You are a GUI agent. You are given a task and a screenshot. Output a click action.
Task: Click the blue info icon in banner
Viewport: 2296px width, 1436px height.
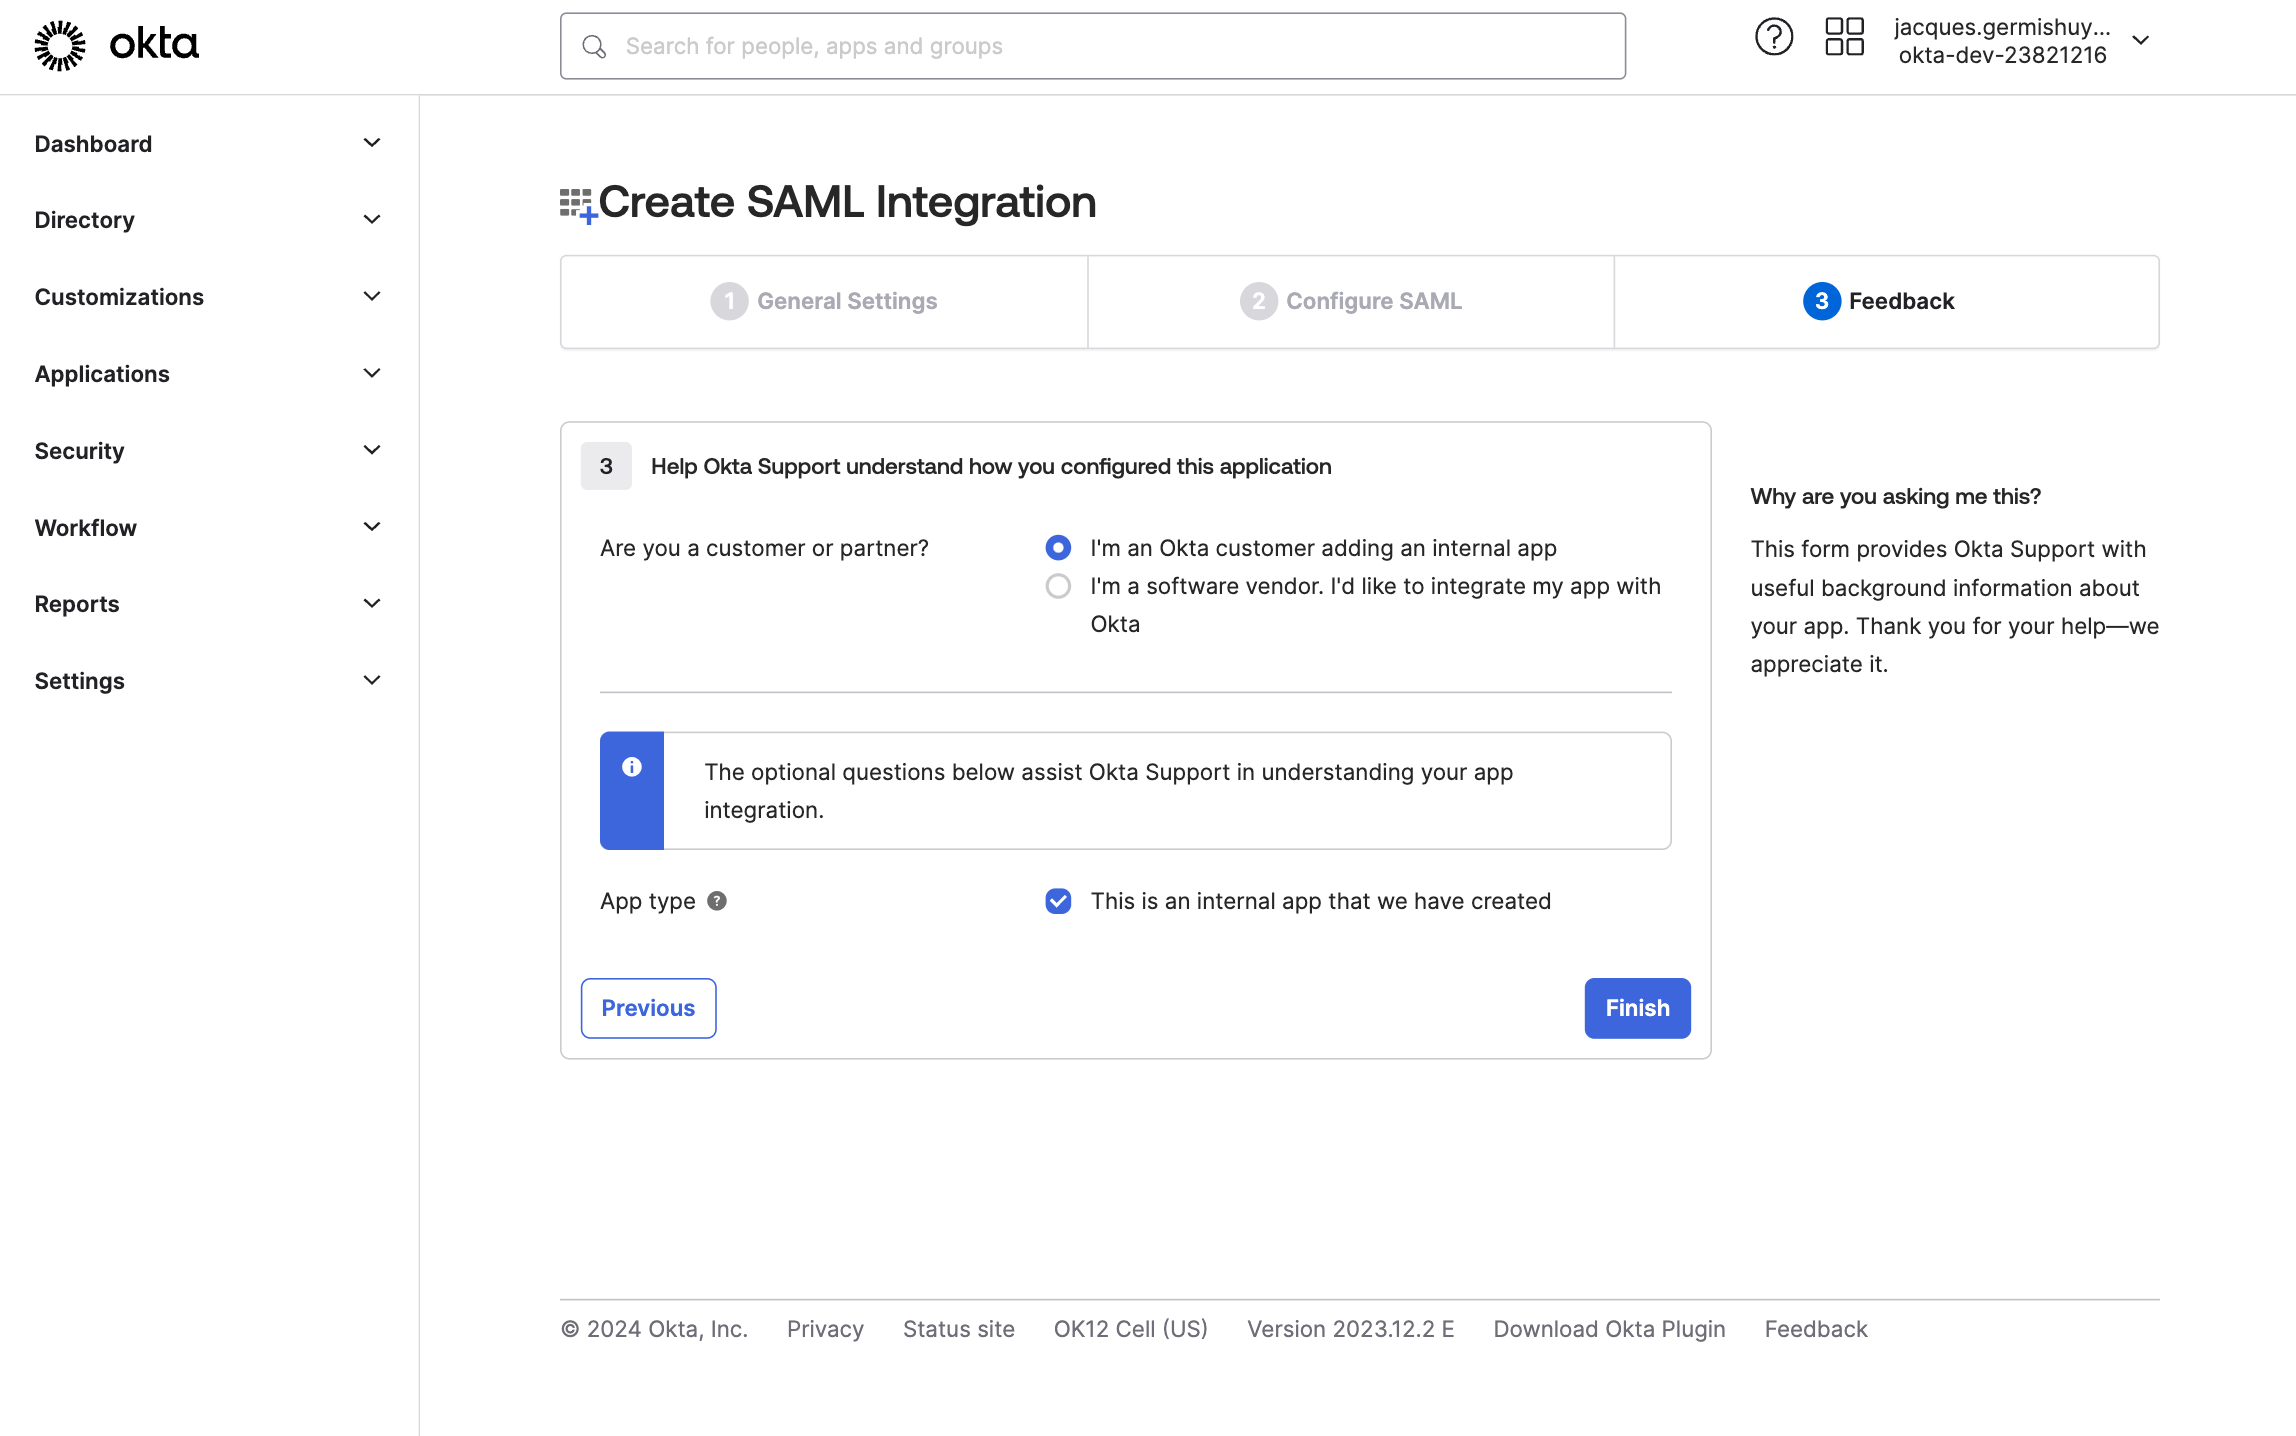632,767
